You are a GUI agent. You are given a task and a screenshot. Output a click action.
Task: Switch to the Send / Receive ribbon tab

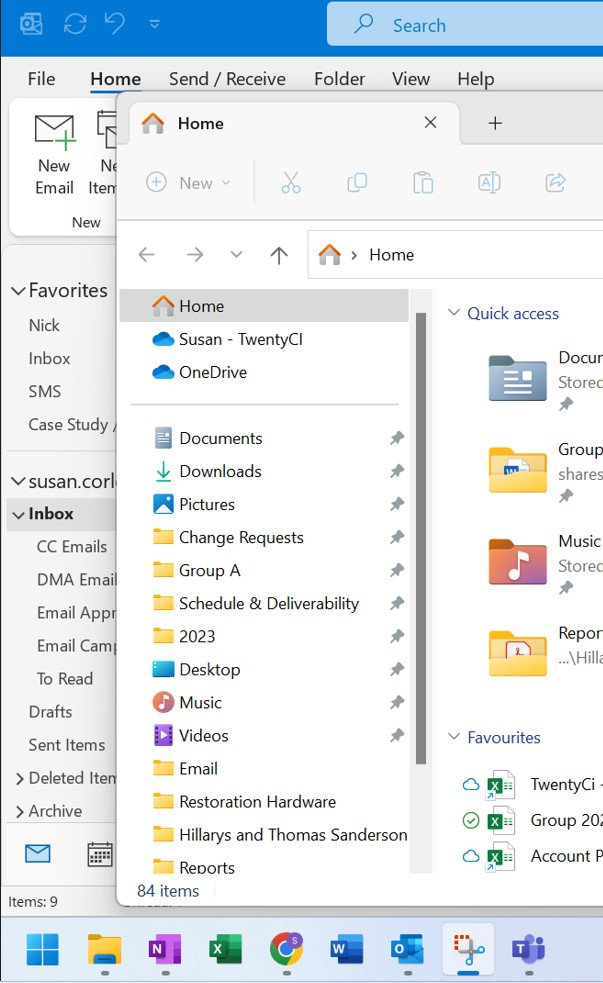228,78
